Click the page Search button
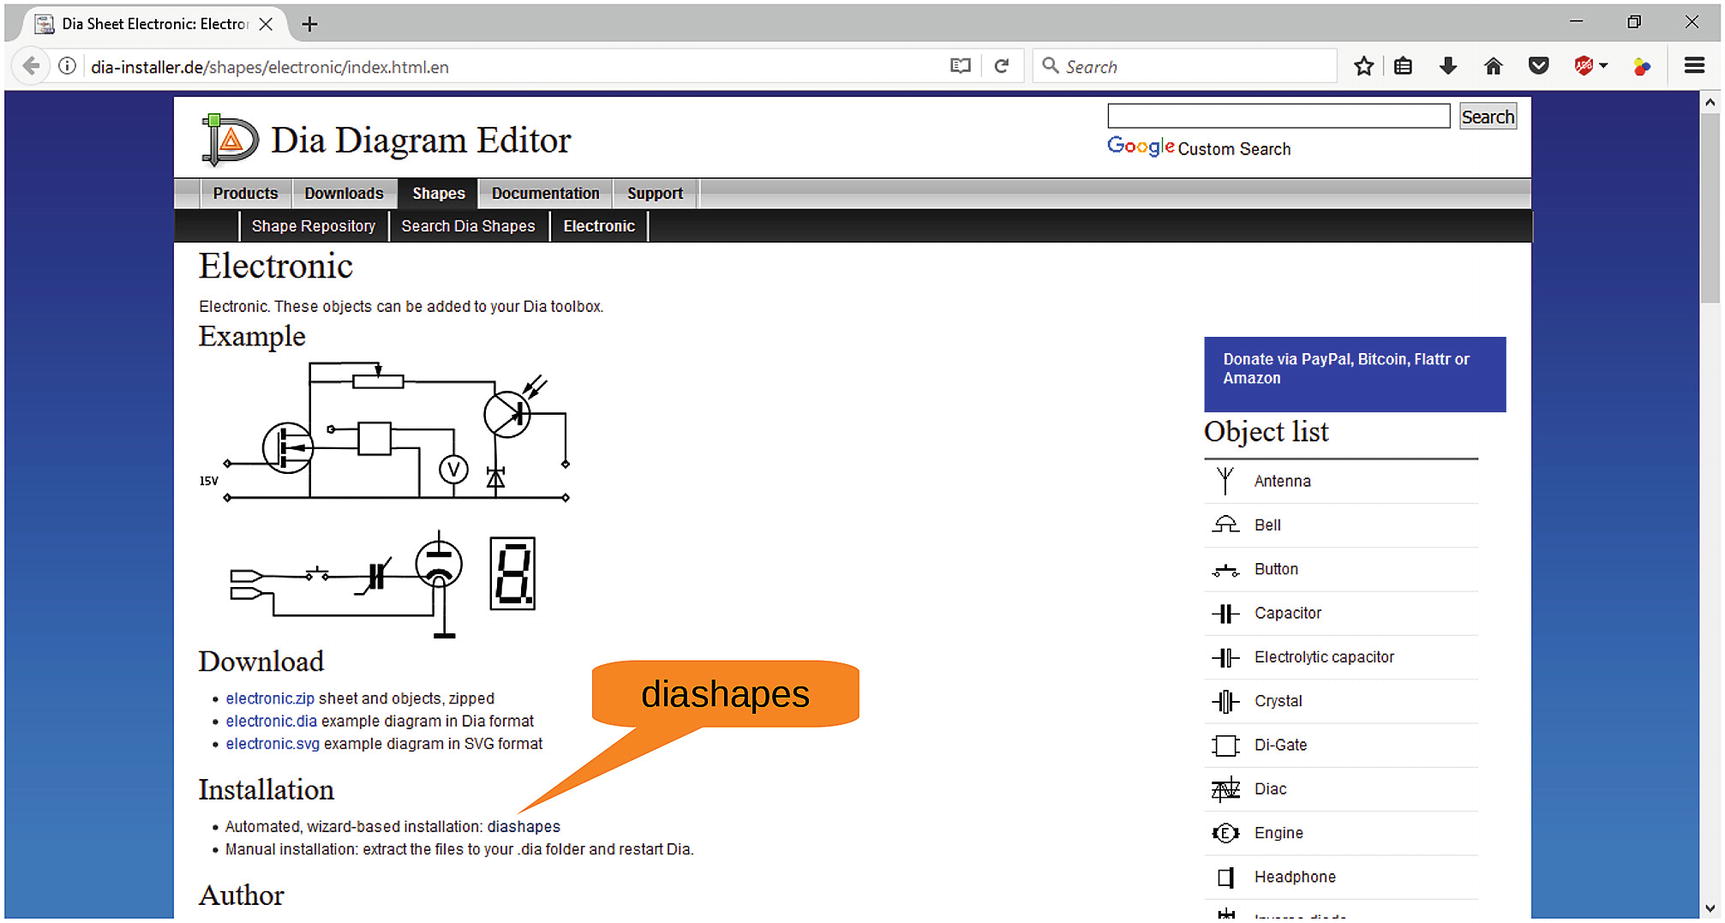Screen dimensions: 1725x923 pos(1487,117)
